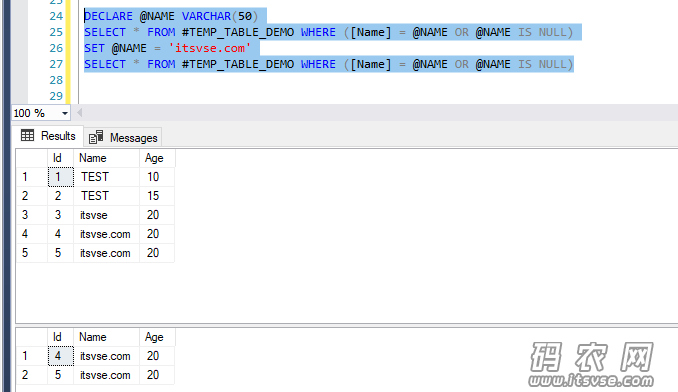Open the 100 % zoom dropdown

click(x=64, y=113)
